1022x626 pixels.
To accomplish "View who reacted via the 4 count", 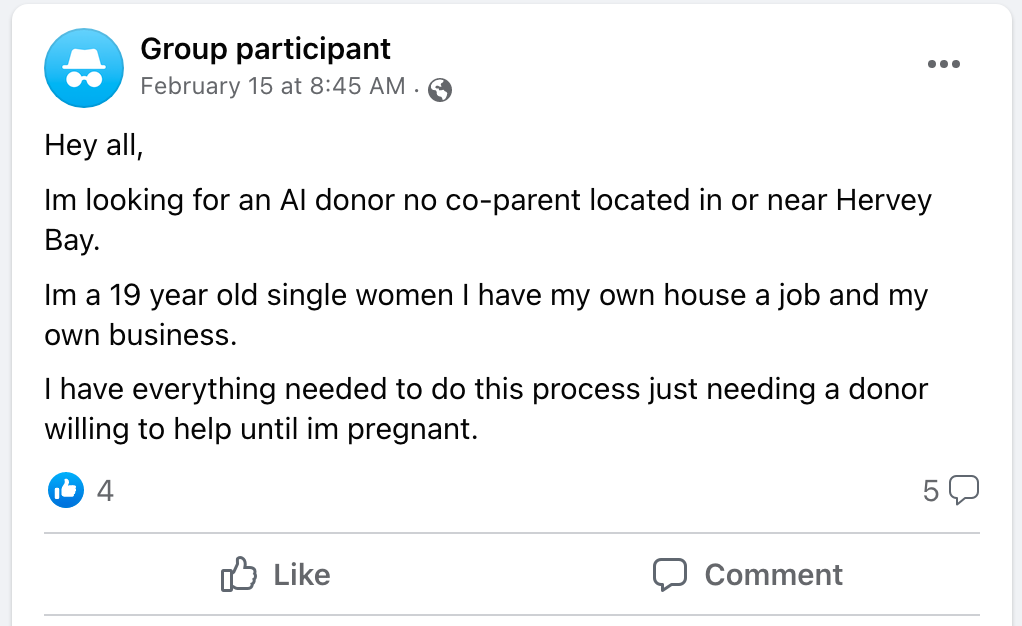I will pos(105,490).
